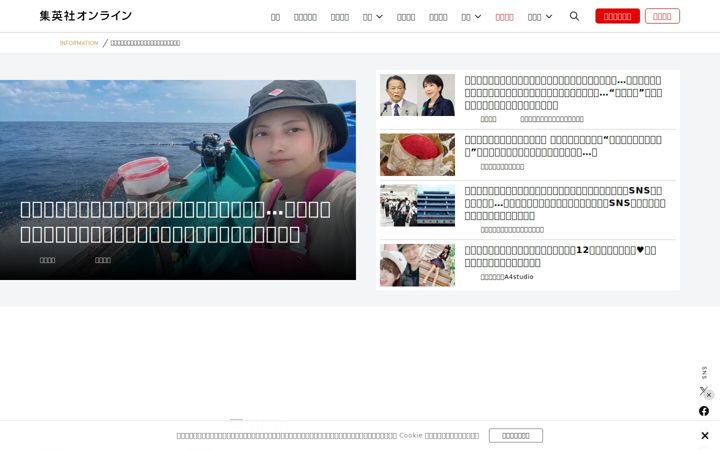Viewport: 720px width, 450px height.
Task: Open thumbnail showing the two politicians
Action: pos(417,95)
